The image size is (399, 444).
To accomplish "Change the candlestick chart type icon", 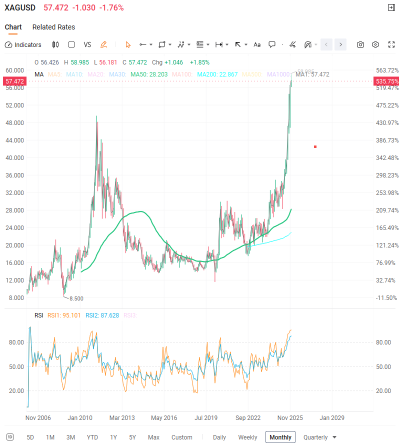I will click(55, 45).
